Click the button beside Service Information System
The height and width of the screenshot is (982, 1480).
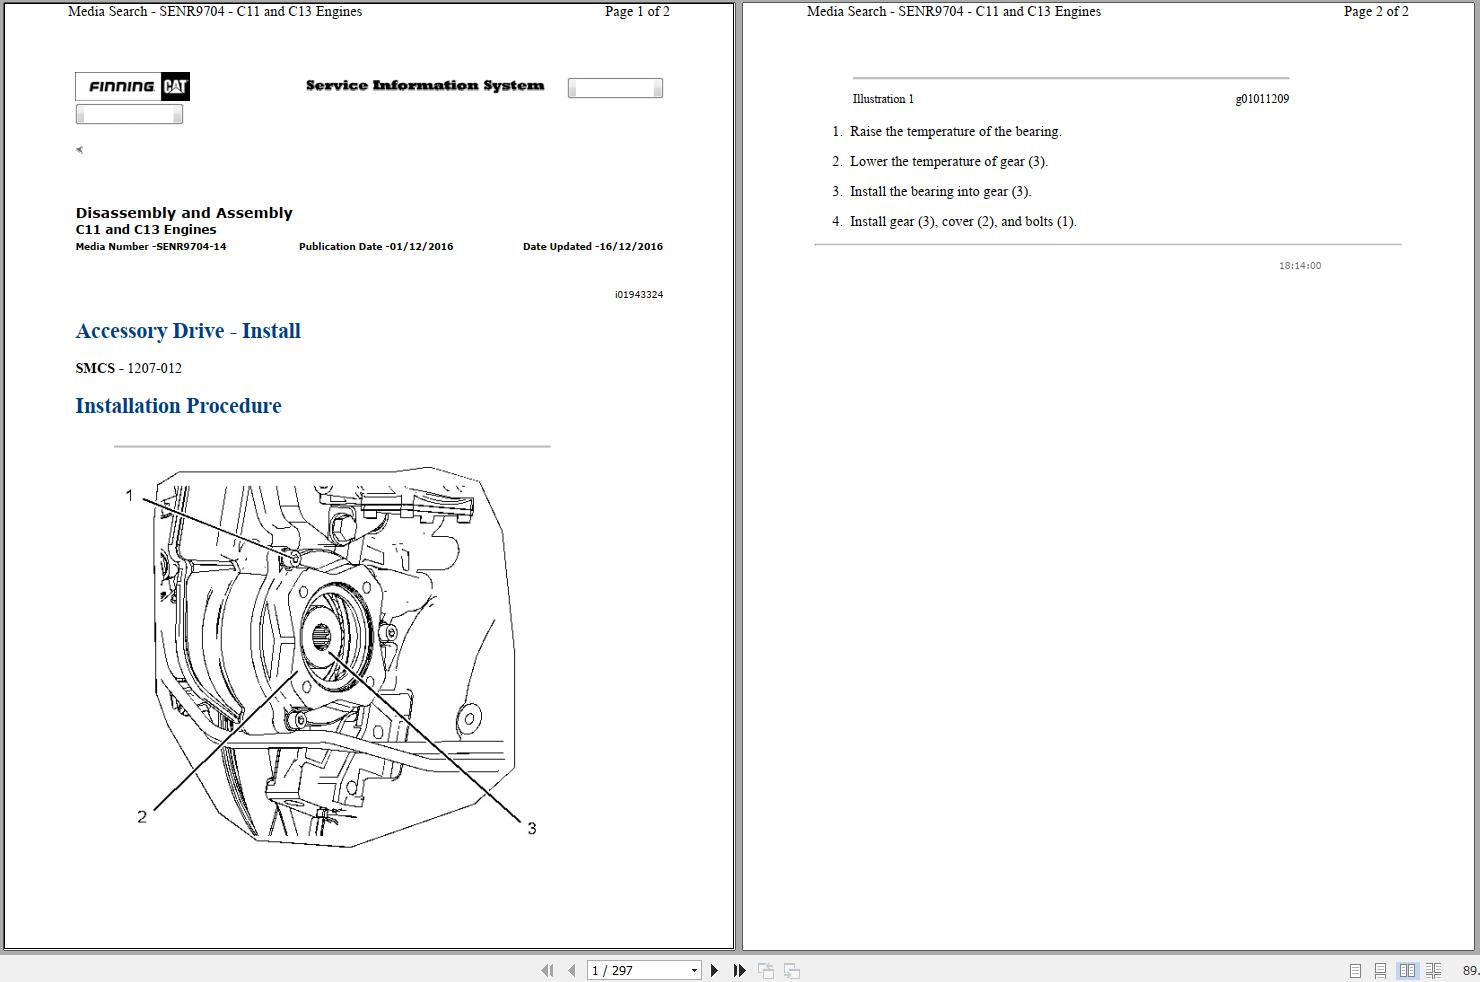pyautogui.click(x=614, y=87)
